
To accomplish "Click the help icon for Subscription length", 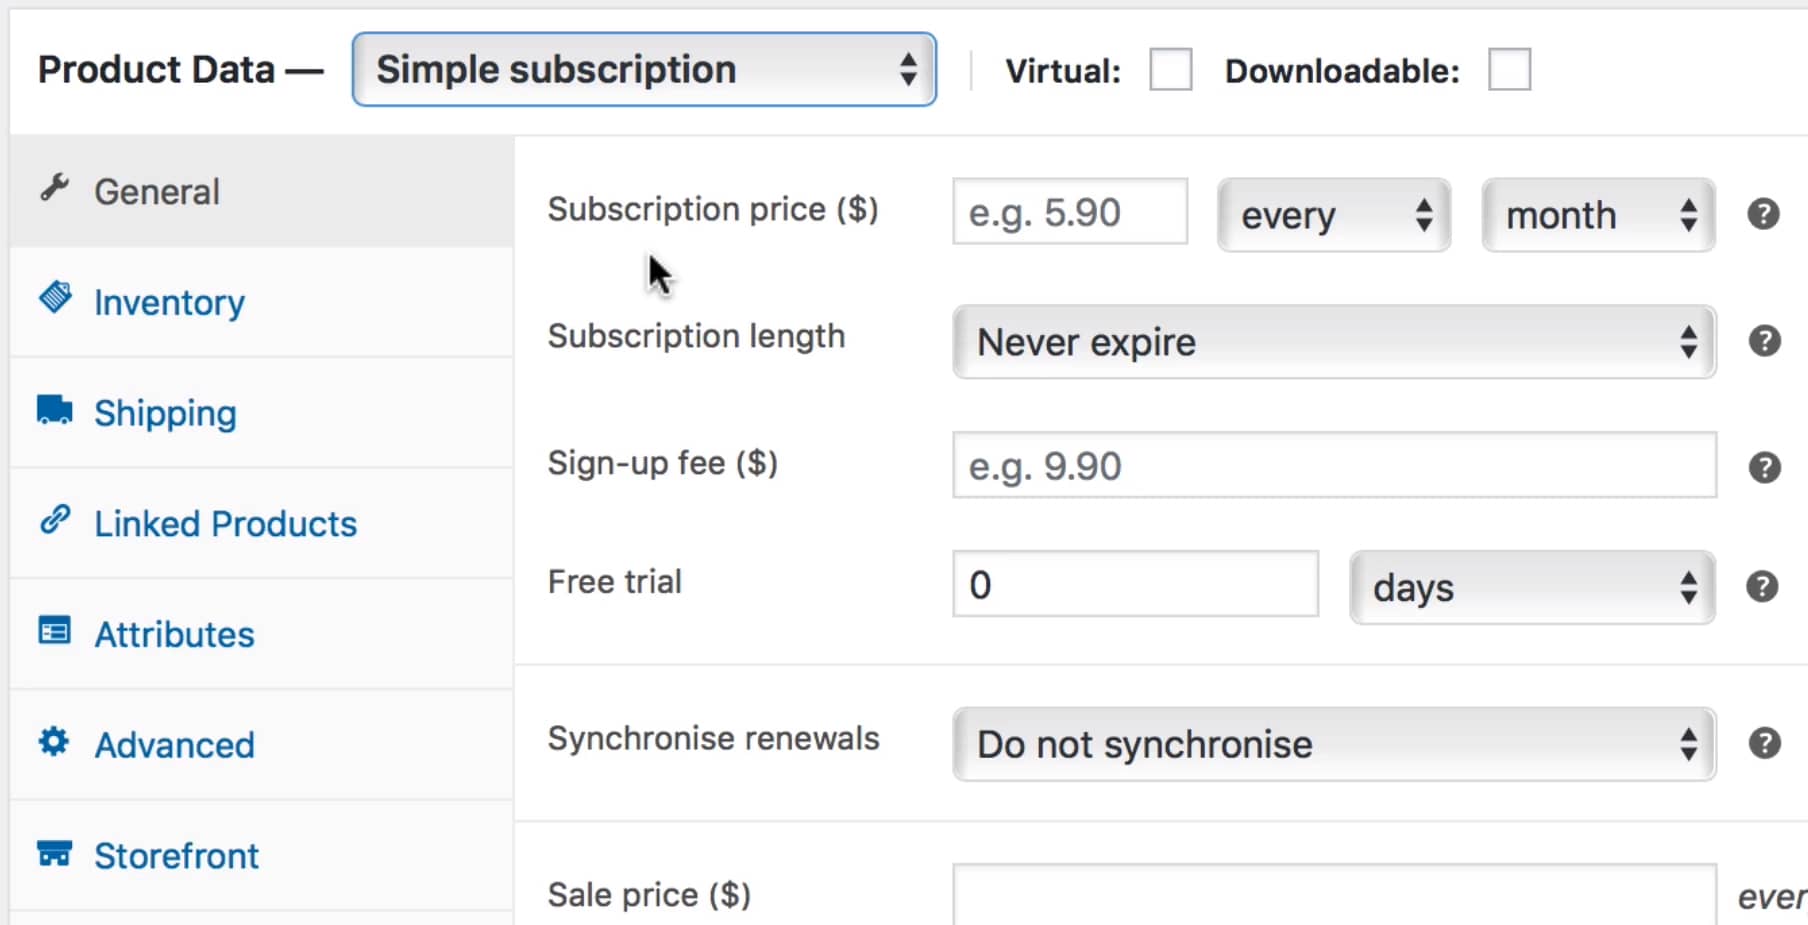I will [1764, 341].
